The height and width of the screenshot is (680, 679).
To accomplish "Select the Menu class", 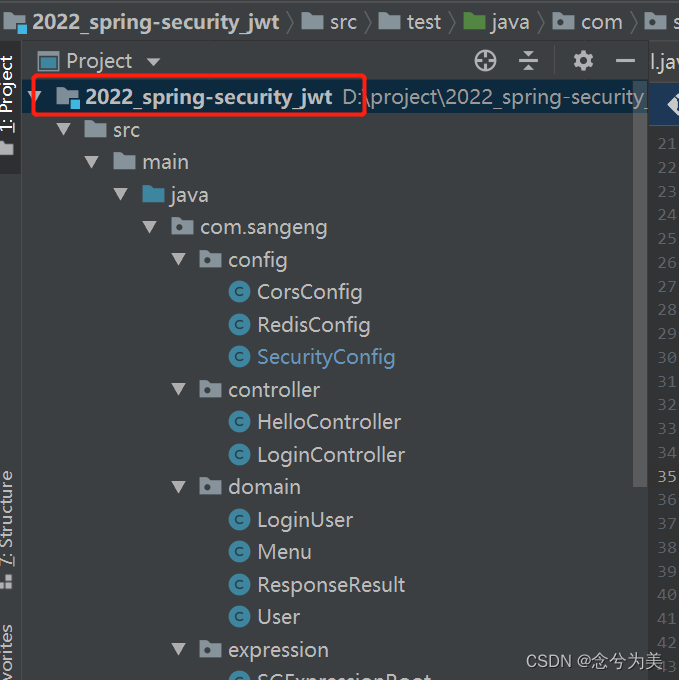I will point(284,552).
